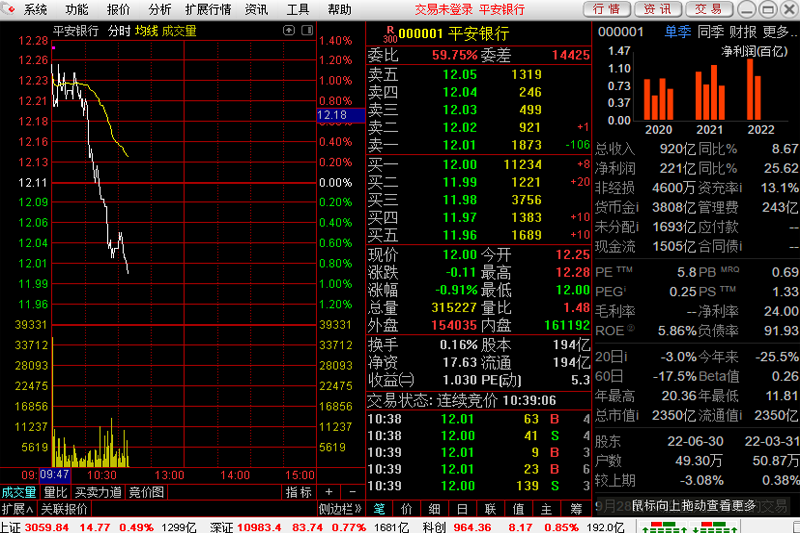The image size is (800, 533).
Task: Click the 净利润(百亿) chart label
Action: click(x=755, y=51)
